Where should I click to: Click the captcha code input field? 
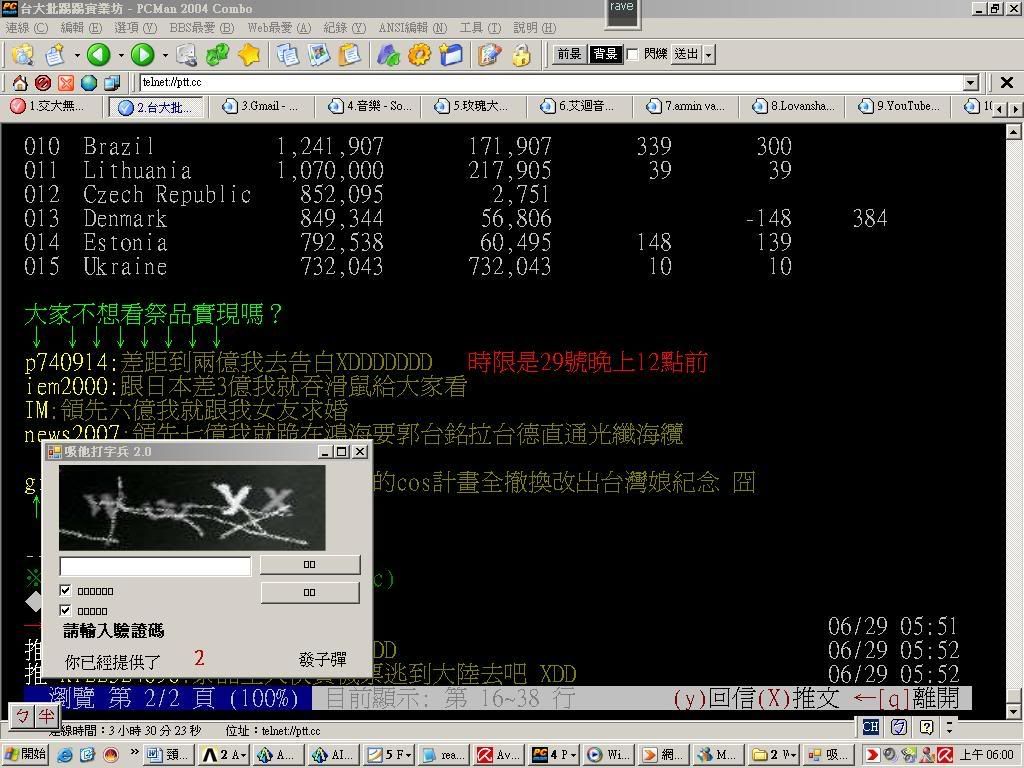(x=155, y=566)
